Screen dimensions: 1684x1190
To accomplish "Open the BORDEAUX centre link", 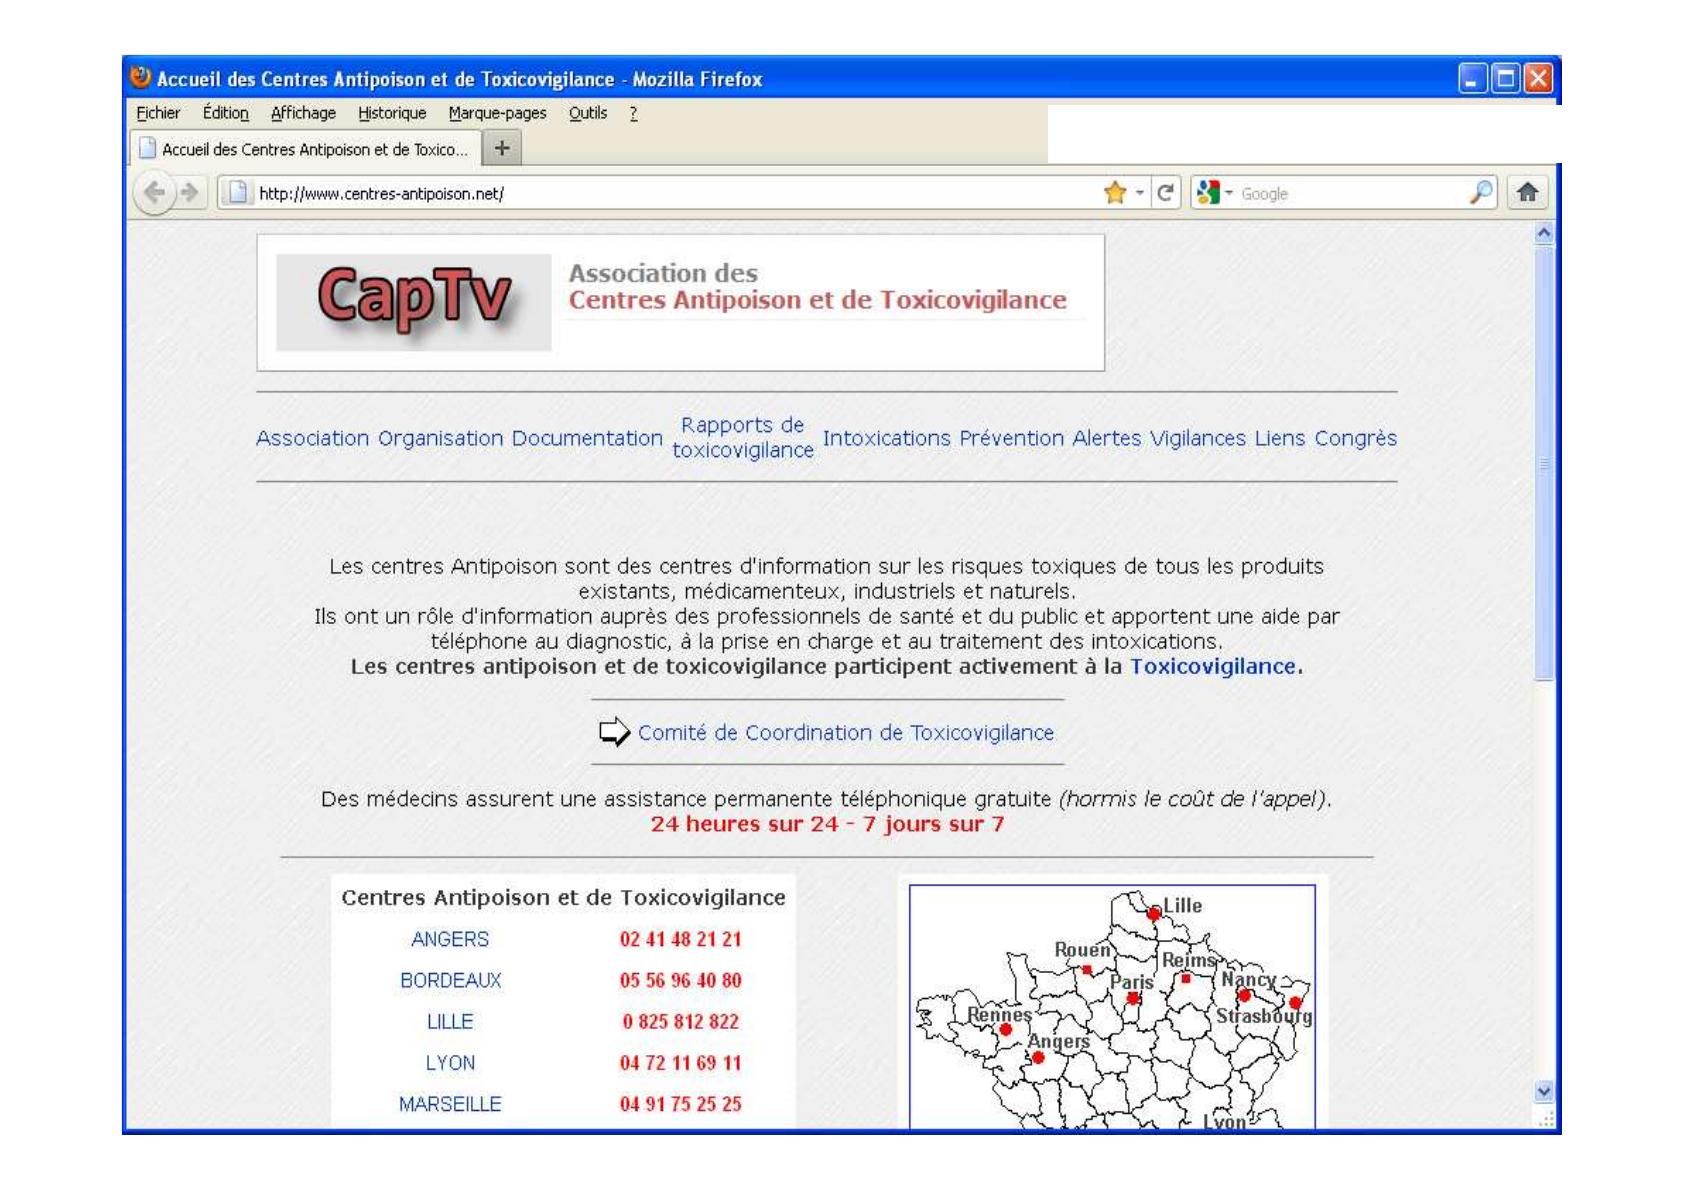I will tap(450, 980).
